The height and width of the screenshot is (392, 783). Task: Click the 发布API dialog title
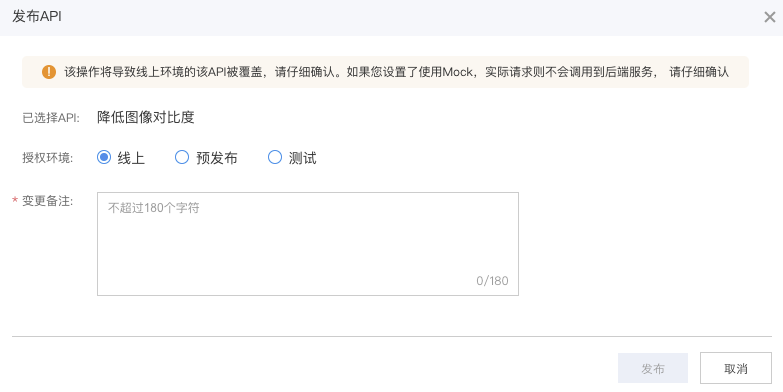point(37,16)
